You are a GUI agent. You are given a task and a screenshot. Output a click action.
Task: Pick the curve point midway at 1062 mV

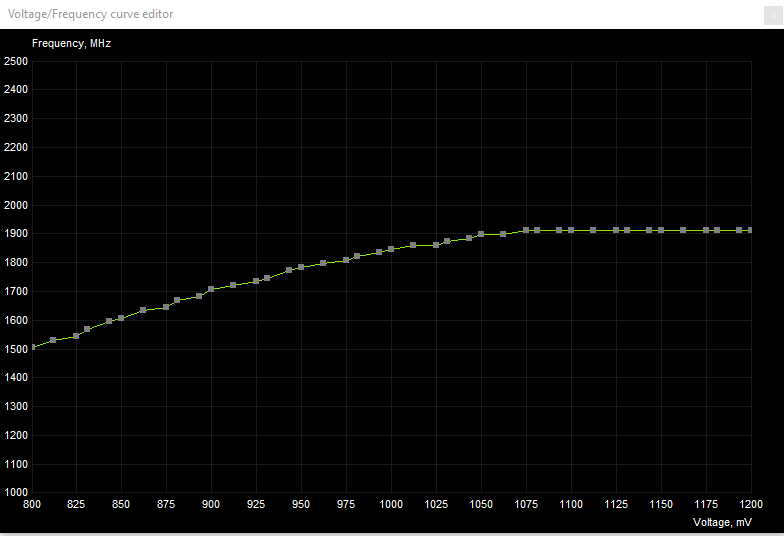(x=503, y=234)
